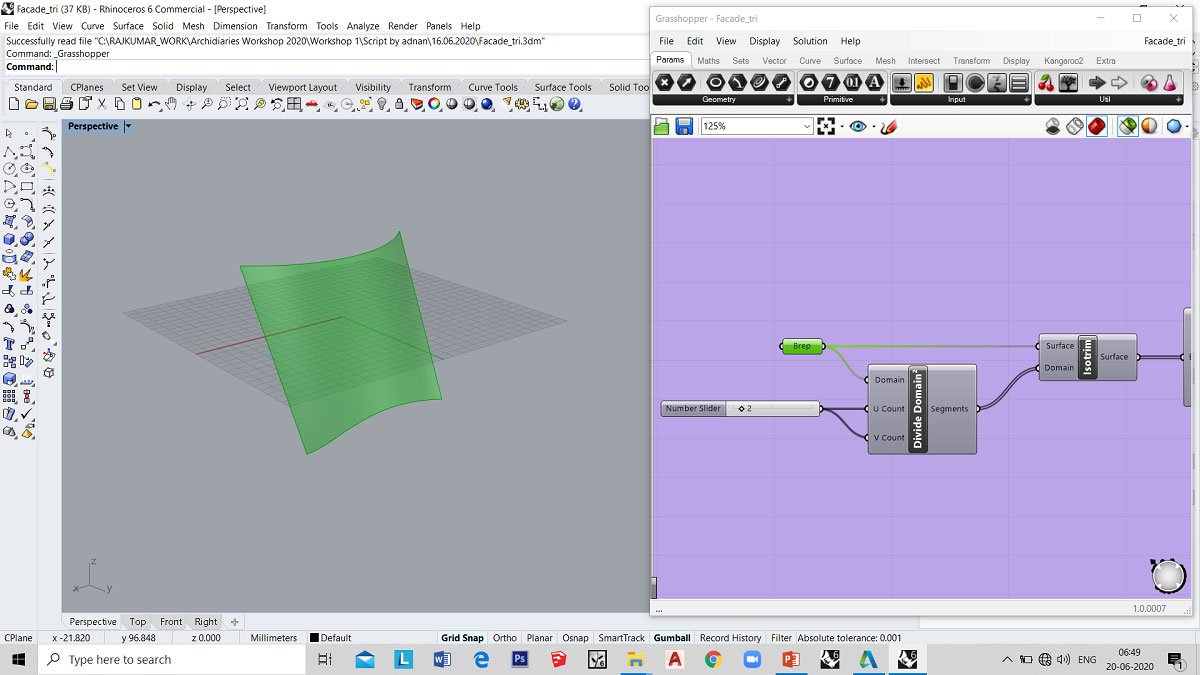The width and height of the screenshot is (1200, 675).
Task: Click the Save icon in Grasshopper toolbar
Action: 684,126
